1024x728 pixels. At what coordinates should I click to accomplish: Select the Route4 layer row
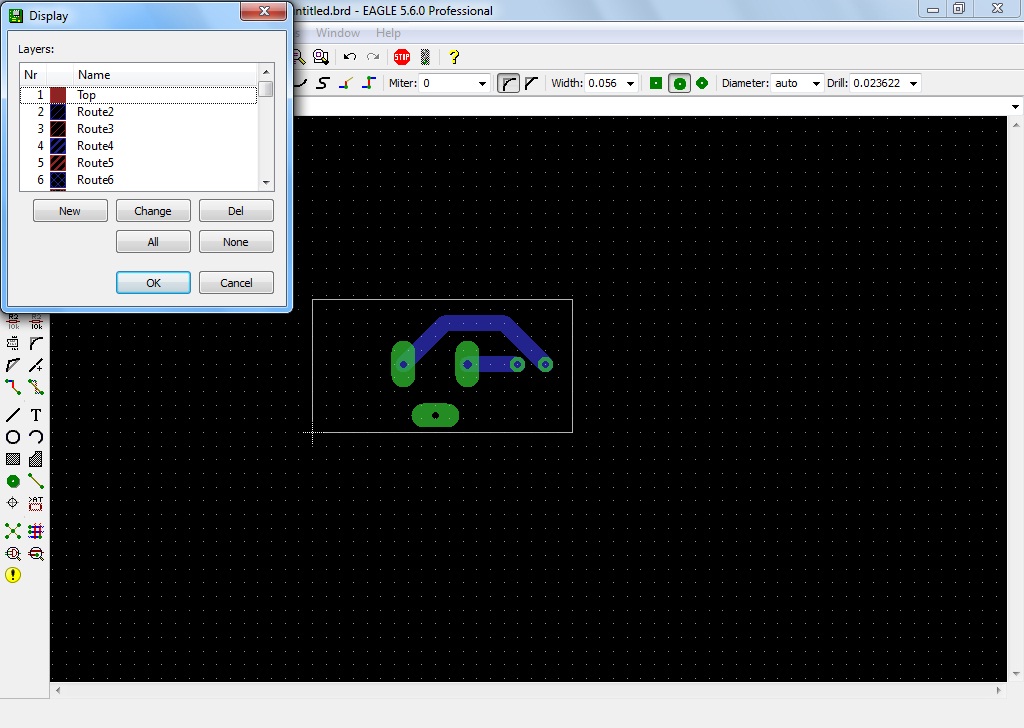(138, 146)
